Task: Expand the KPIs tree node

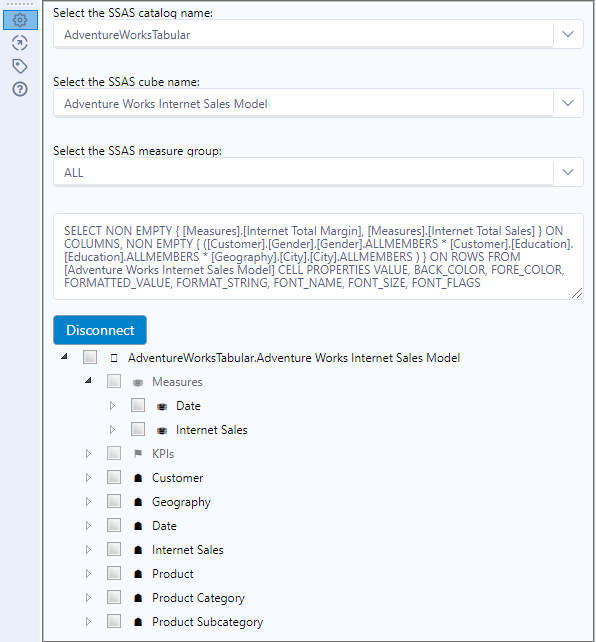Action: [x=88, y=454]
